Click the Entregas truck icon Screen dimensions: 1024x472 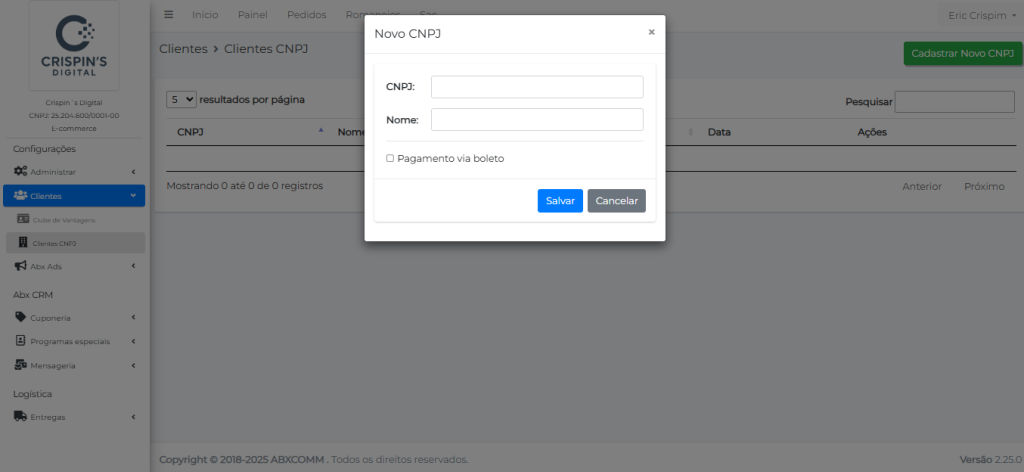click(20, 416)
